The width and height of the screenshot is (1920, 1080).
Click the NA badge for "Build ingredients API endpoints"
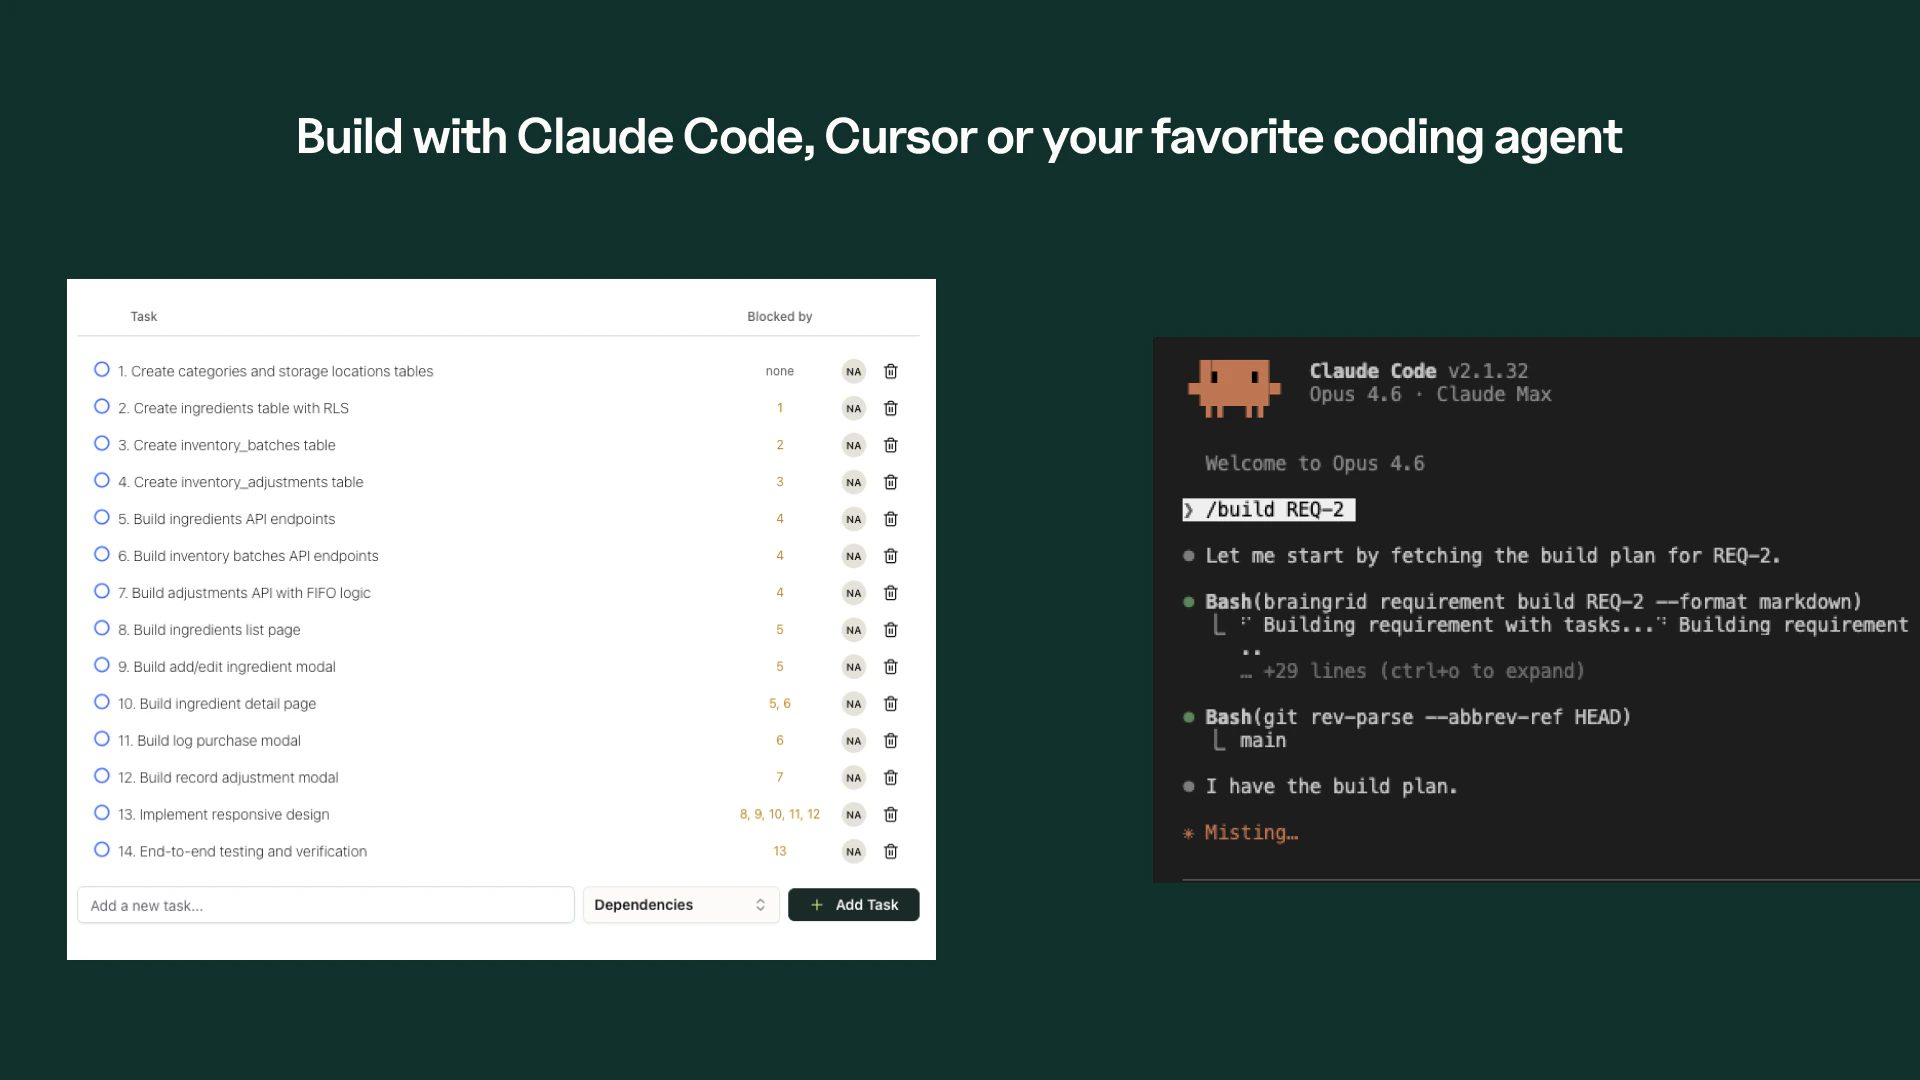coord(853,519)
